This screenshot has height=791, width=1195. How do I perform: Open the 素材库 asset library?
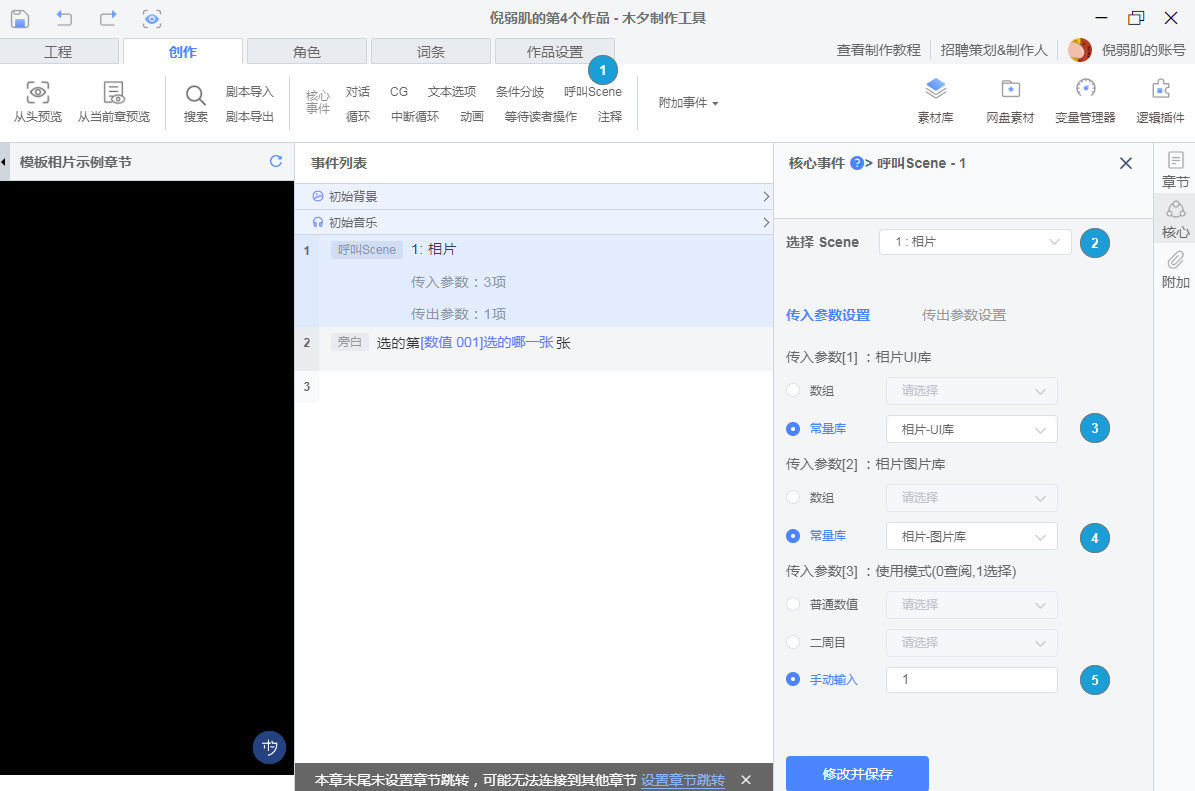click(x=935, y=101)
